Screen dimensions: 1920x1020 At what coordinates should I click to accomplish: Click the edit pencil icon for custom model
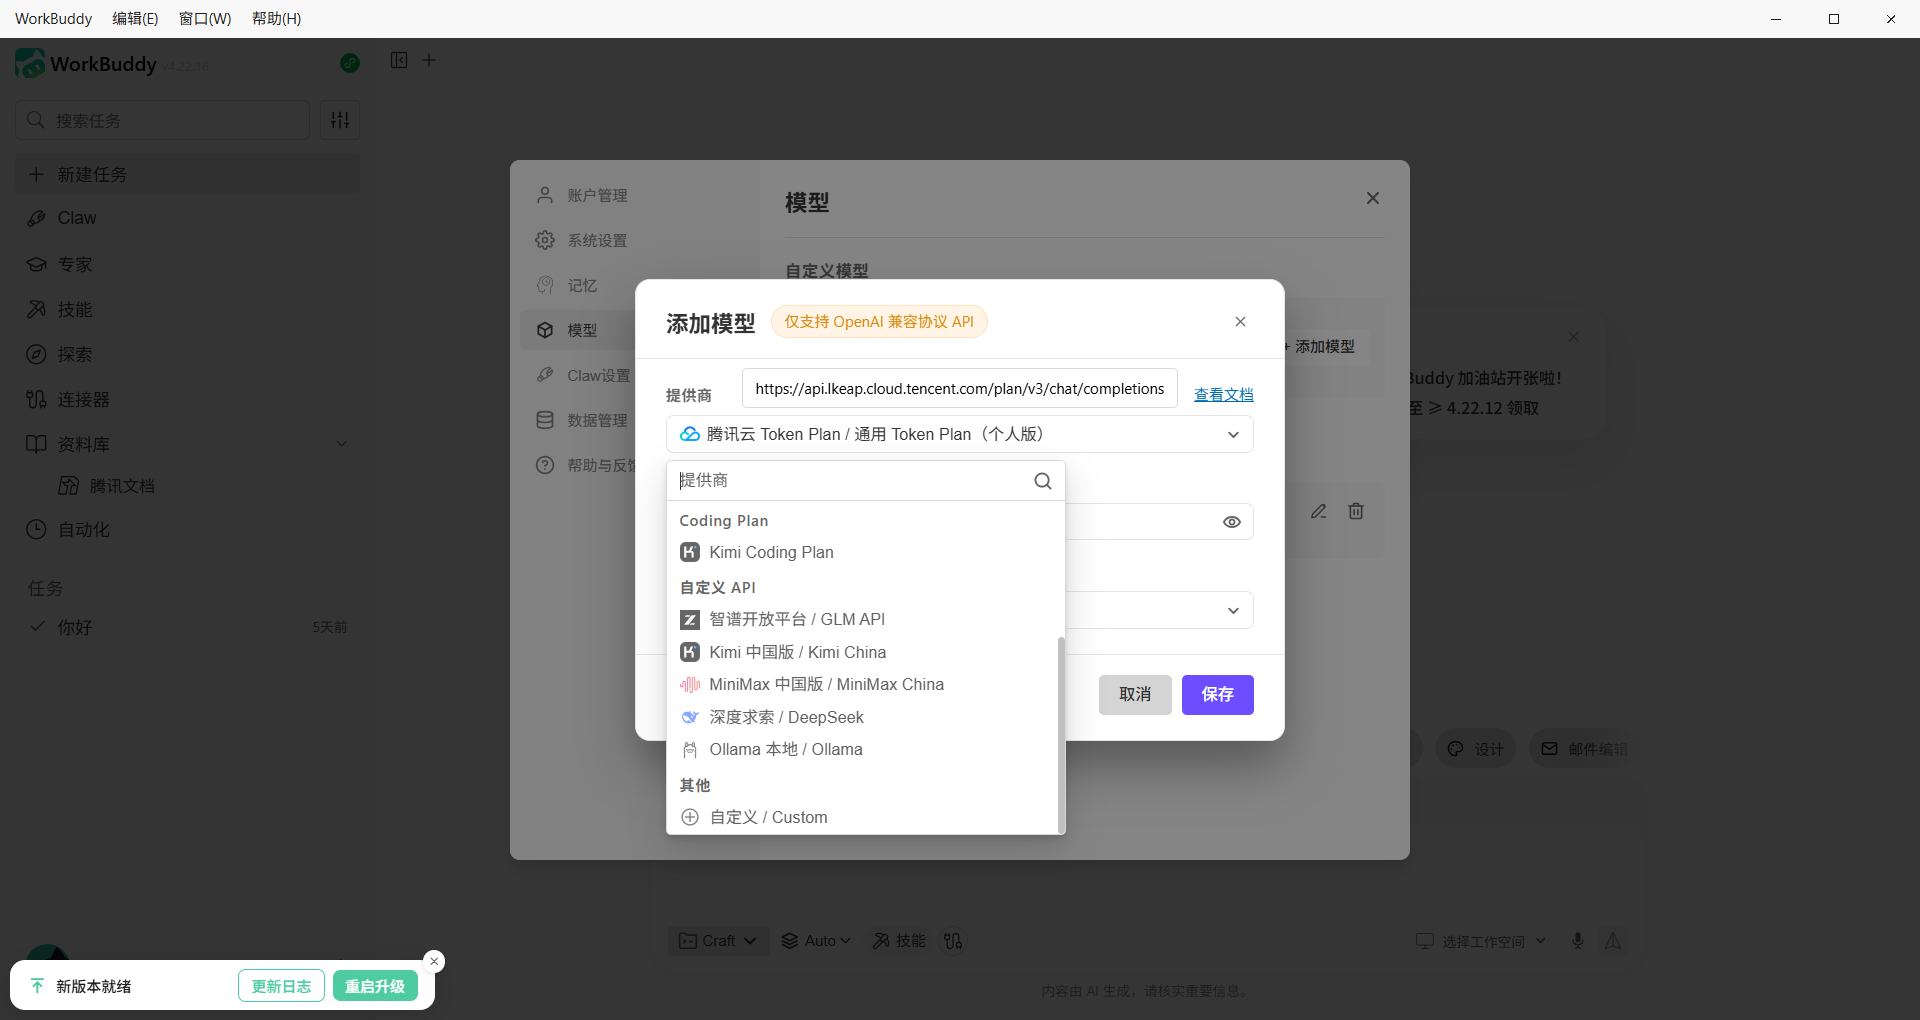(1319, 511)
